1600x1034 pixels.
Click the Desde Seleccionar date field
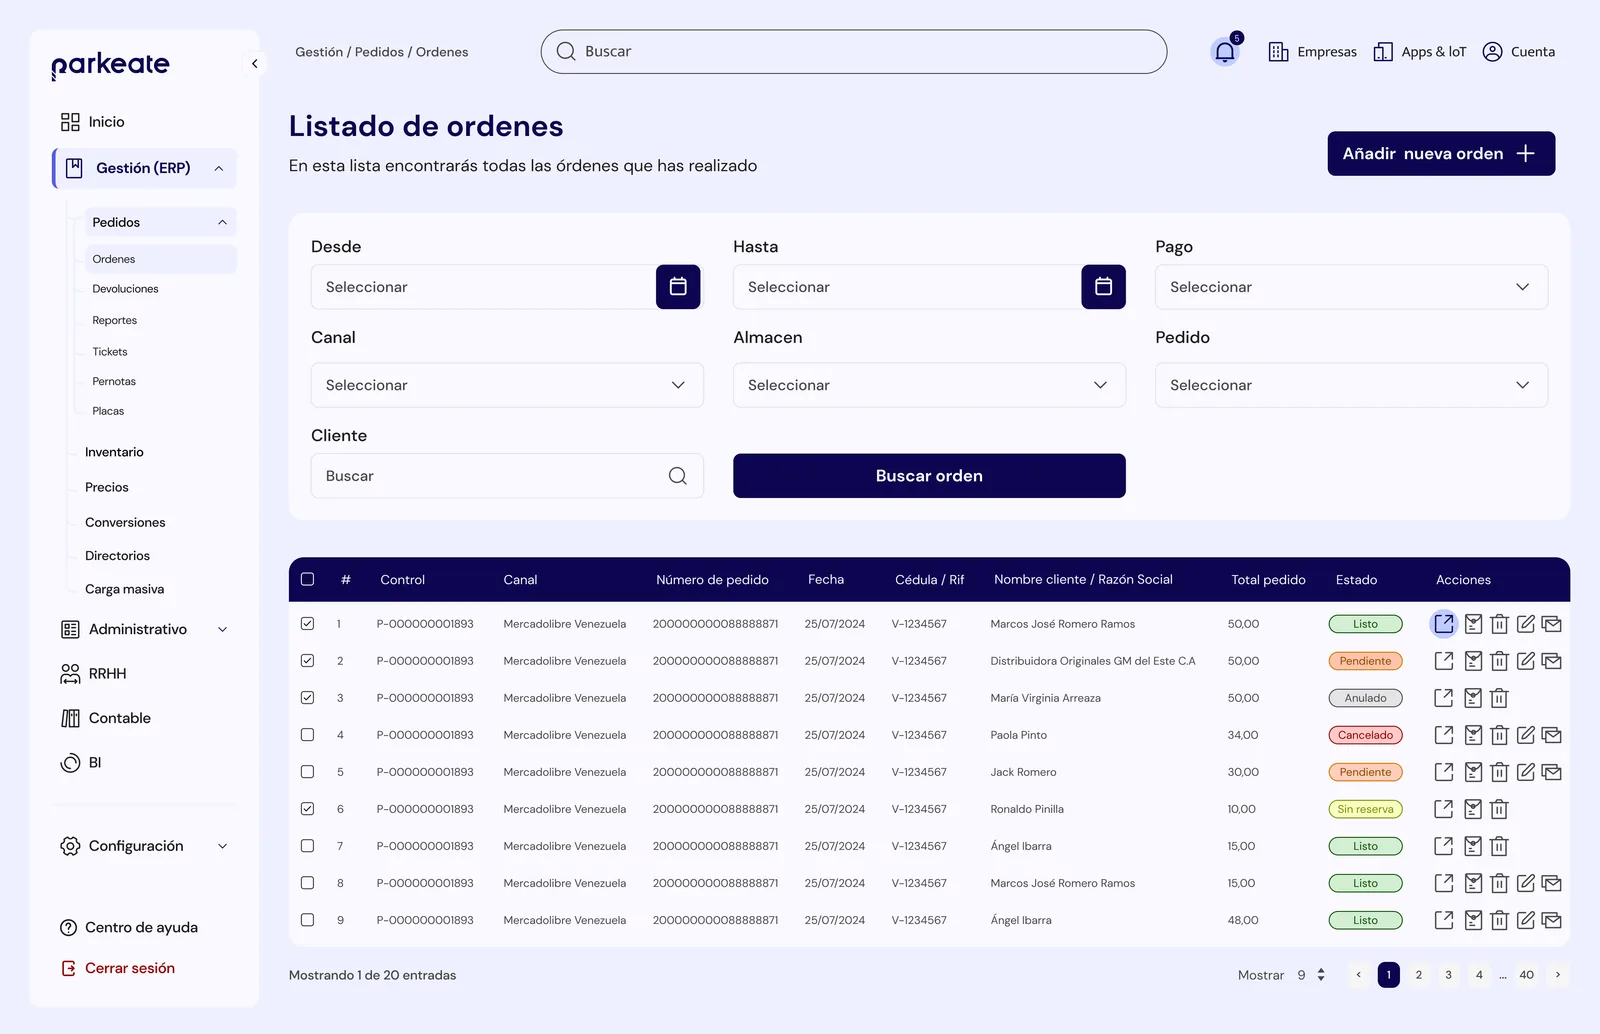tap(483, 287)
